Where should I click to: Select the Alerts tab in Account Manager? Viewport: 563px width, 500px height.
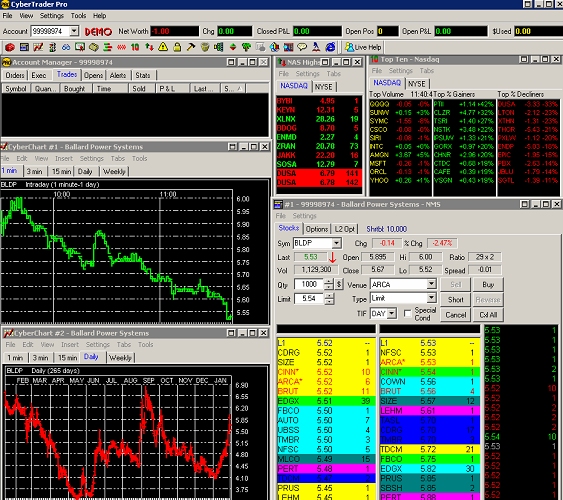point(118,75)
